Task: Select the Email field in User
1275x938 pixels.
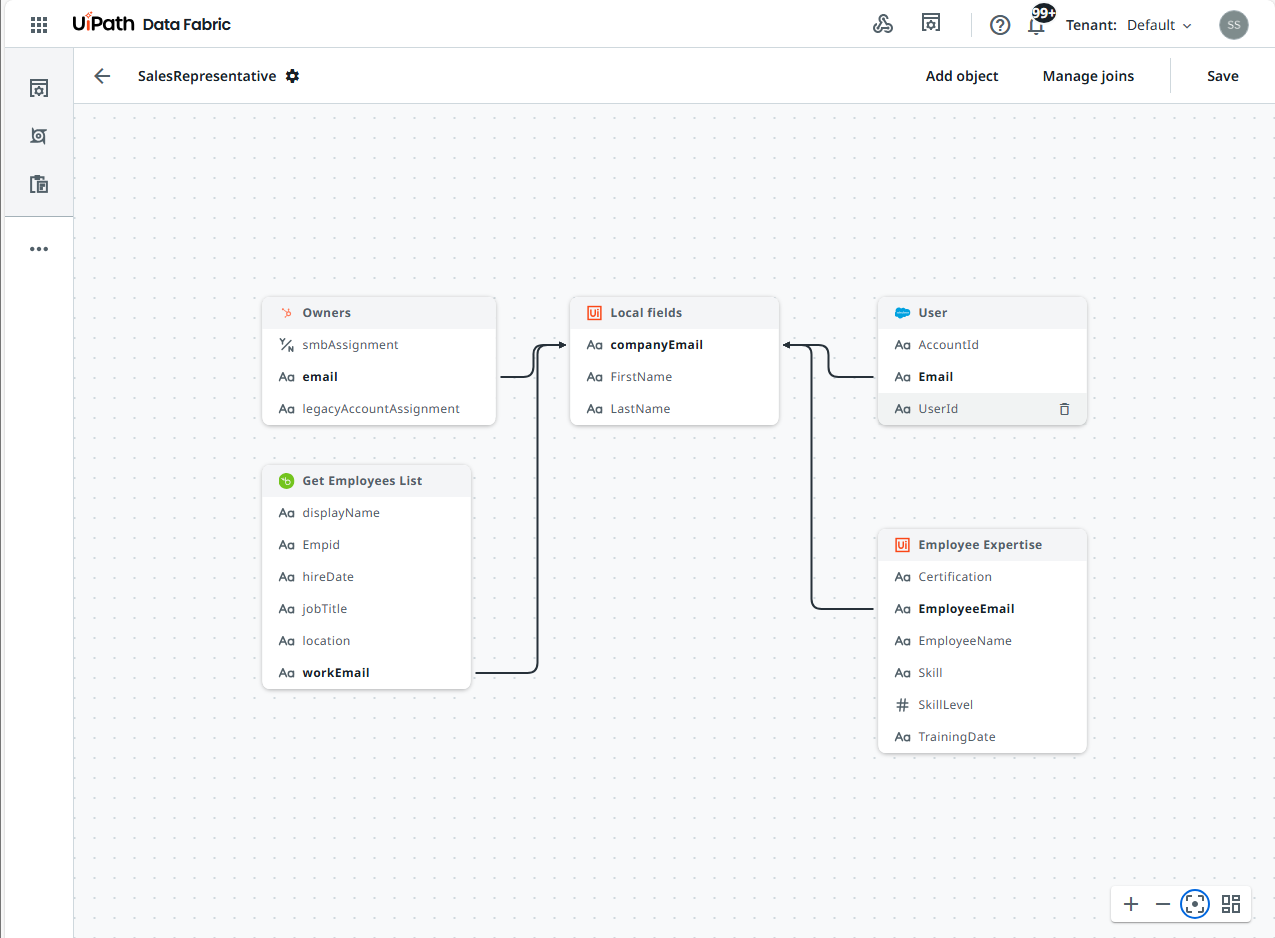Action: pos(982,377)
